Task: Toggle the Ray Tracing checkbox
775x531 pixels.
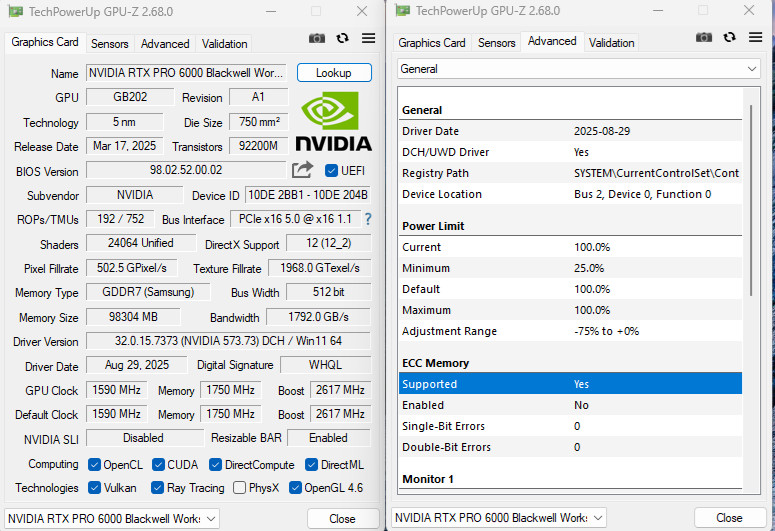Action: (x=158, y=488)
